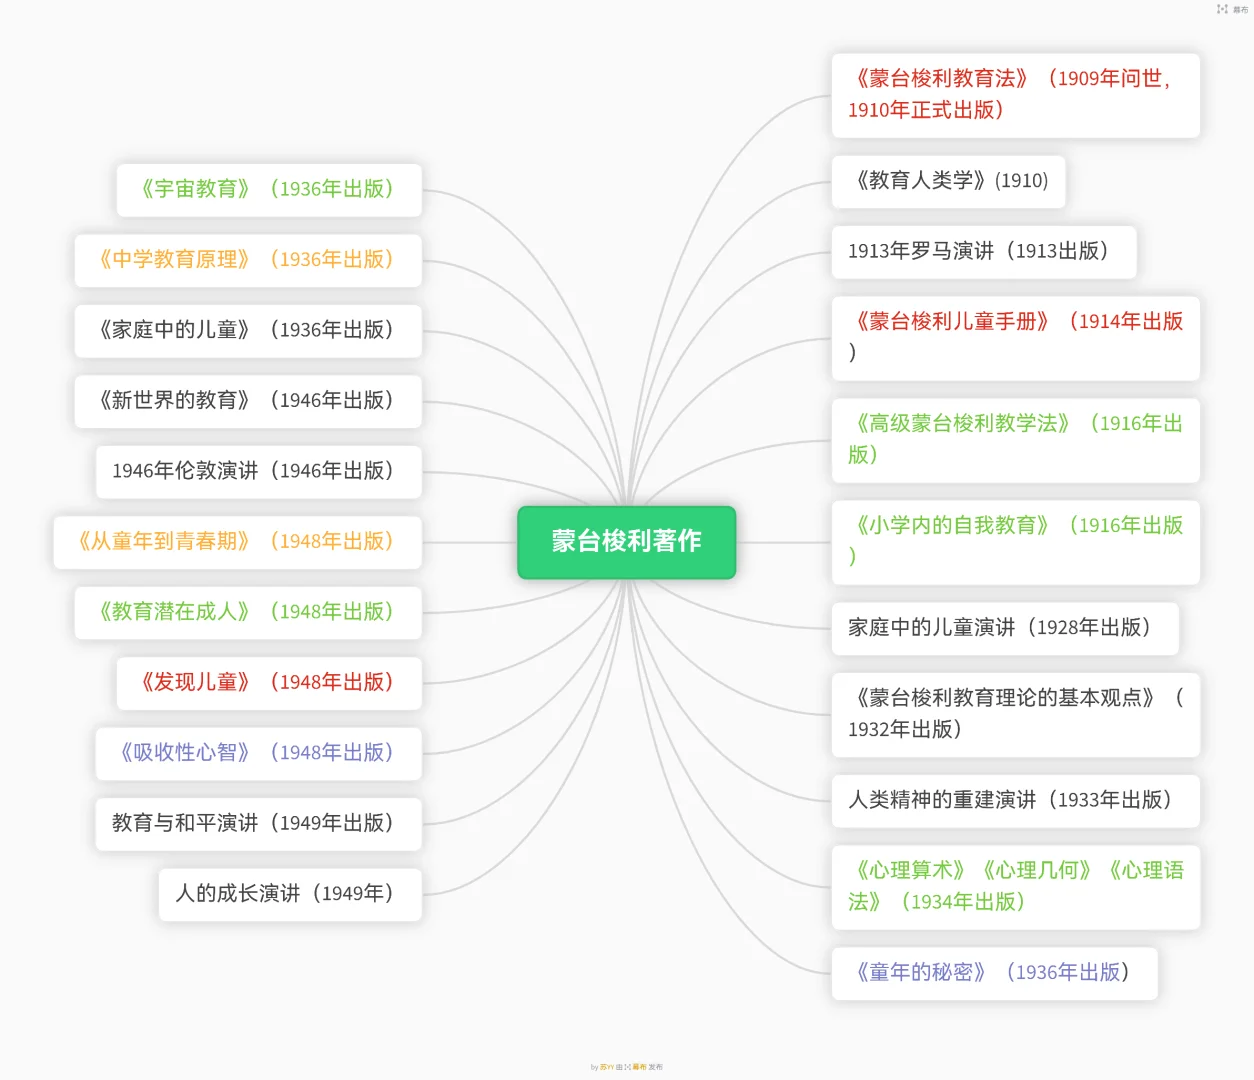Viewport: 1254px width, 1080px height.
Task: Select node 《中学教育原理》
Action: 248,260
